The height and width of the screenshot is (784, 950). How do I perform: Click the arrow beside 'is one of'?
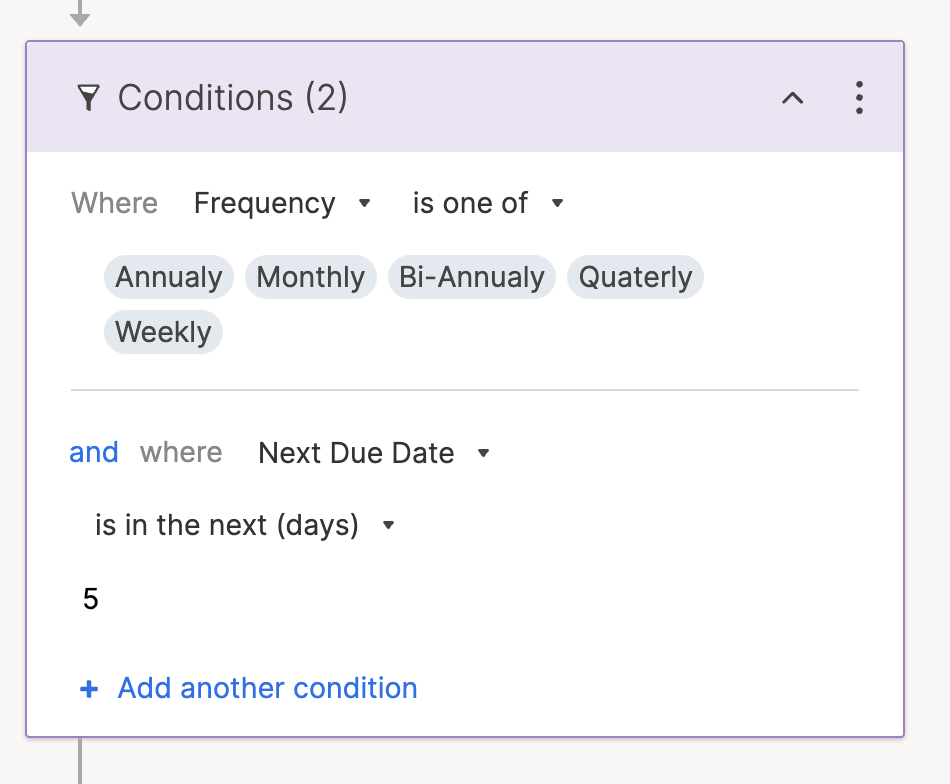pos(558,203)
